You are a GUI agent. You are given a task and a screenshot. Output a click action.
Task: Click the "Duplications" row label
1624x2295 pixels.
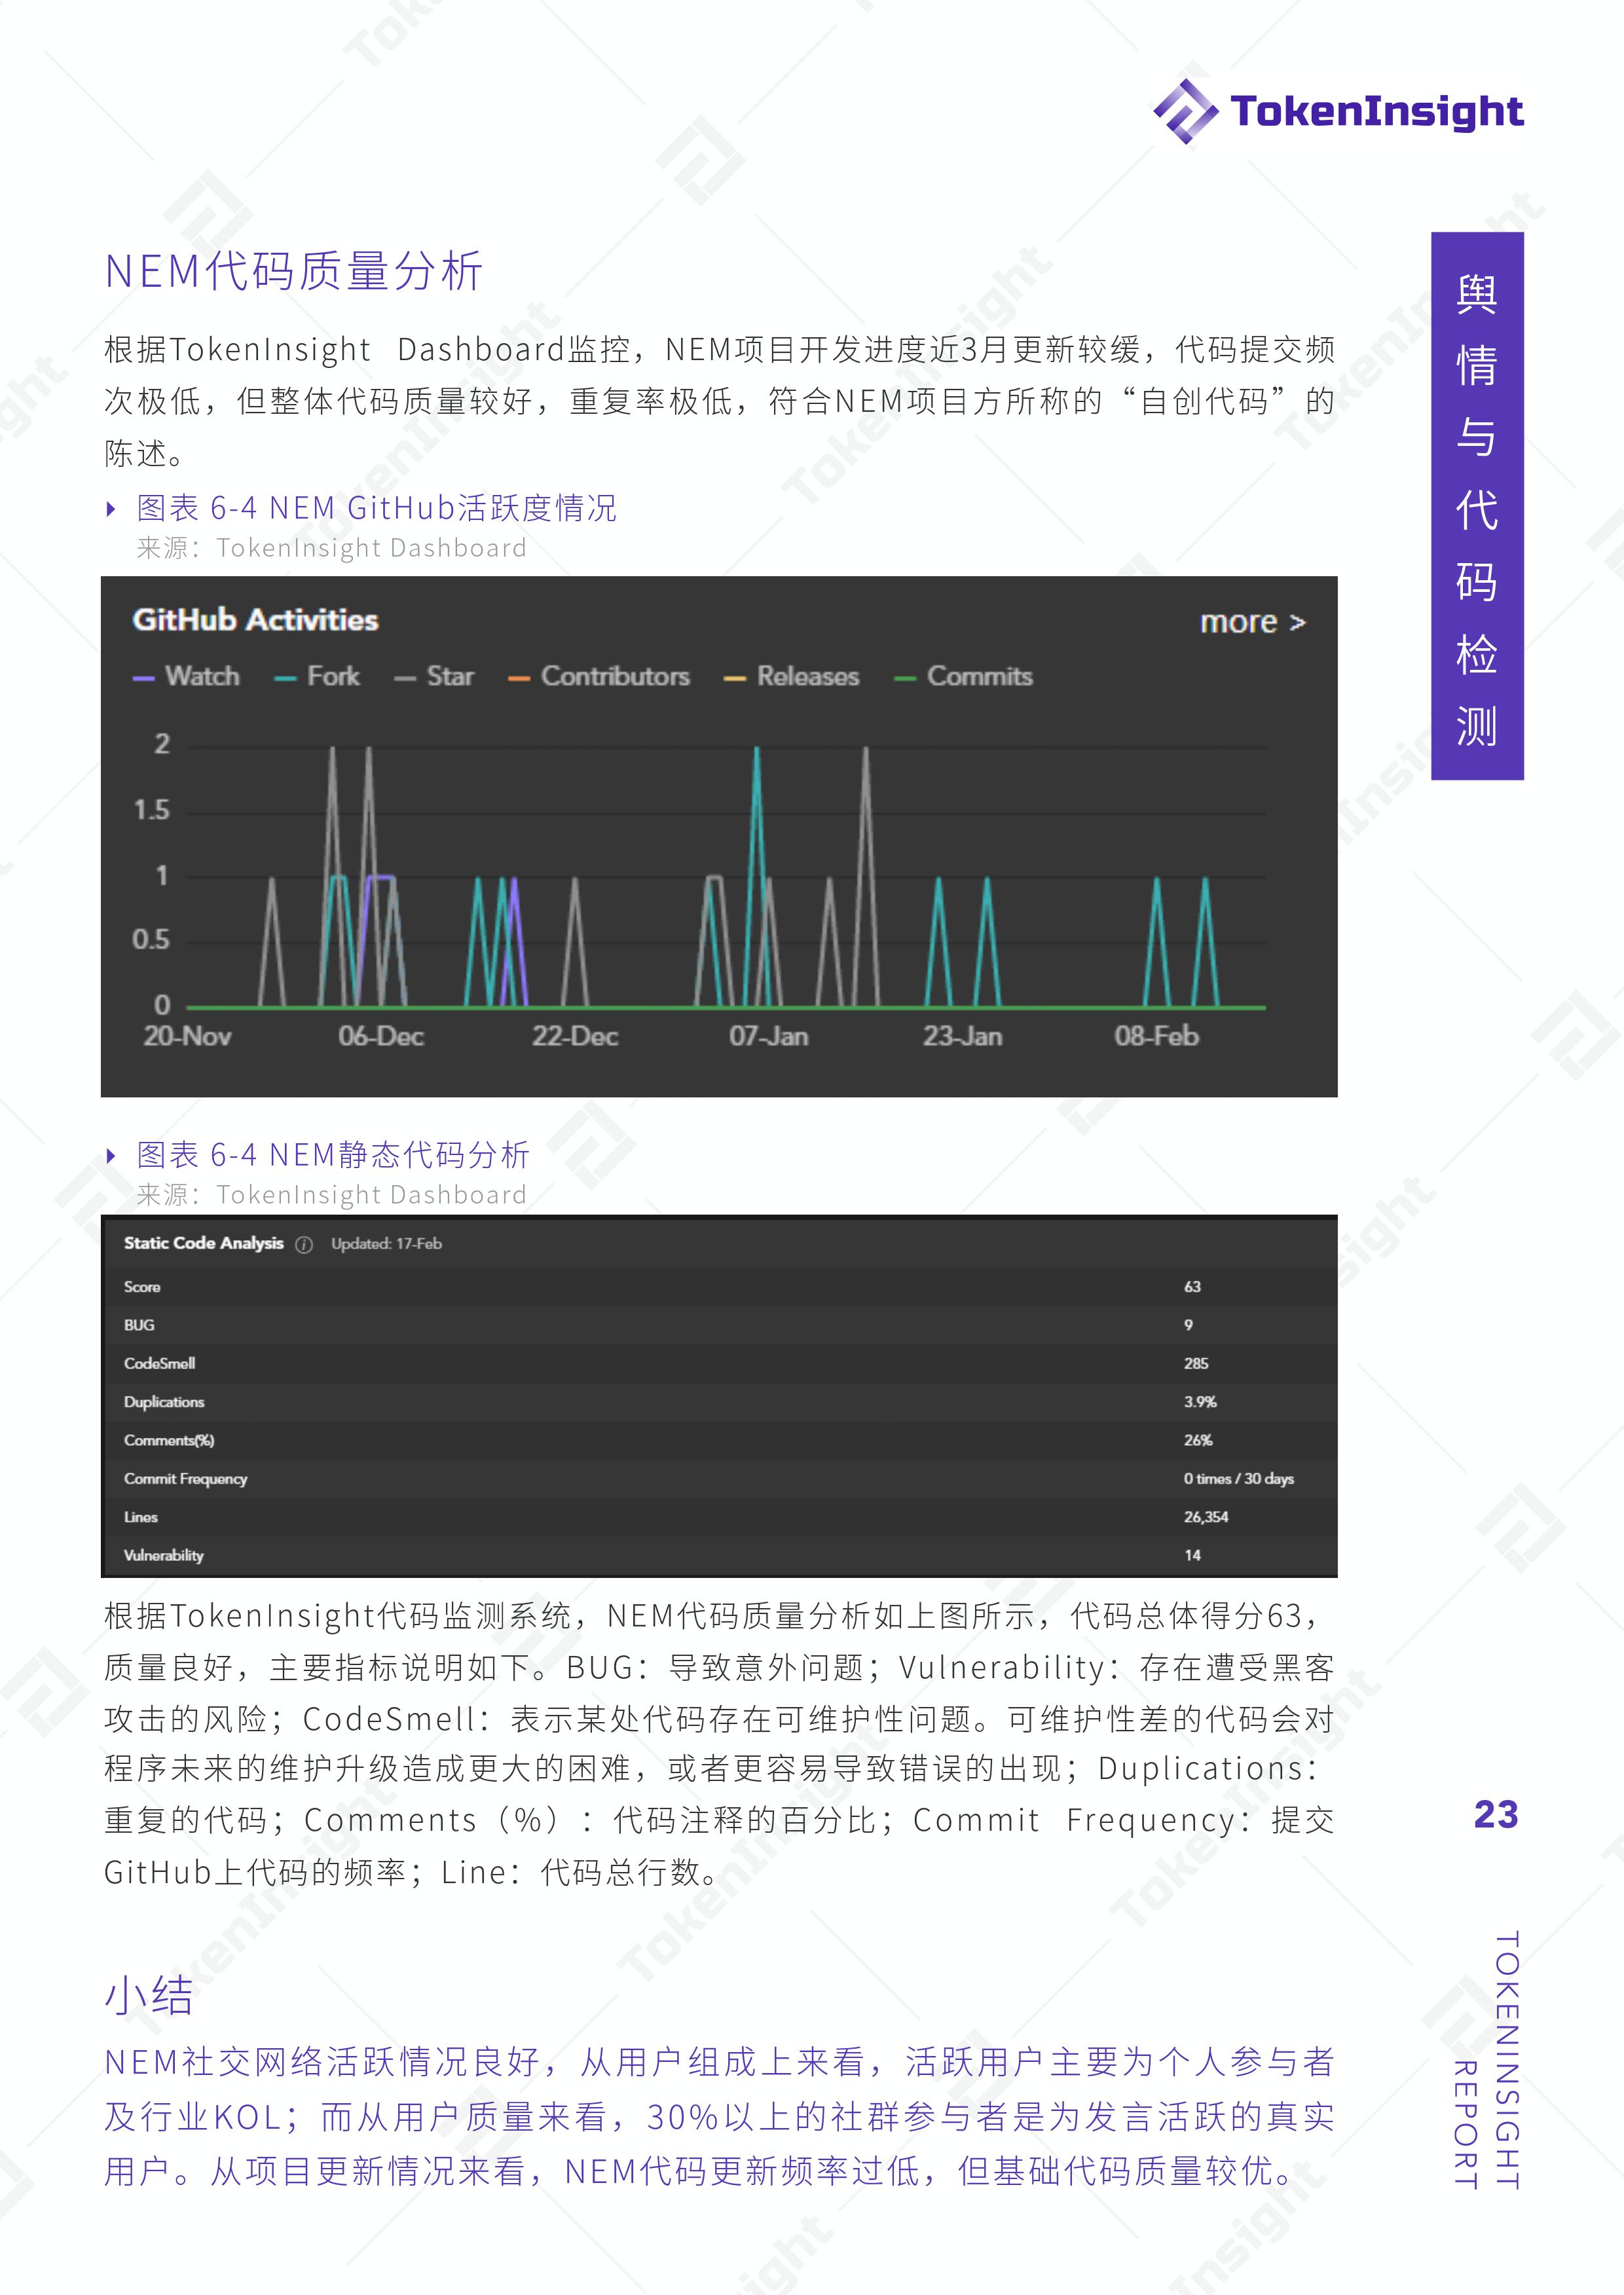coord(164,1402)
